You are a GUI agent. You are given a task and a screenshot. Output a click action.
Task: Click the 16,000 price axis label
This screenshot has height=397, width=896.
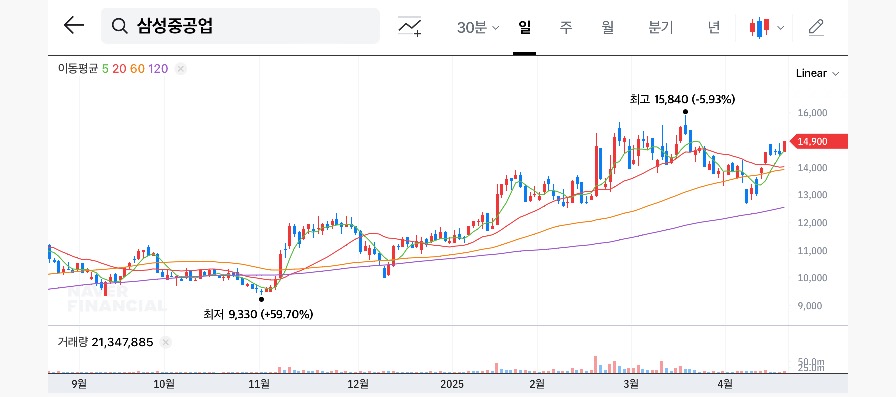(813, 113)
